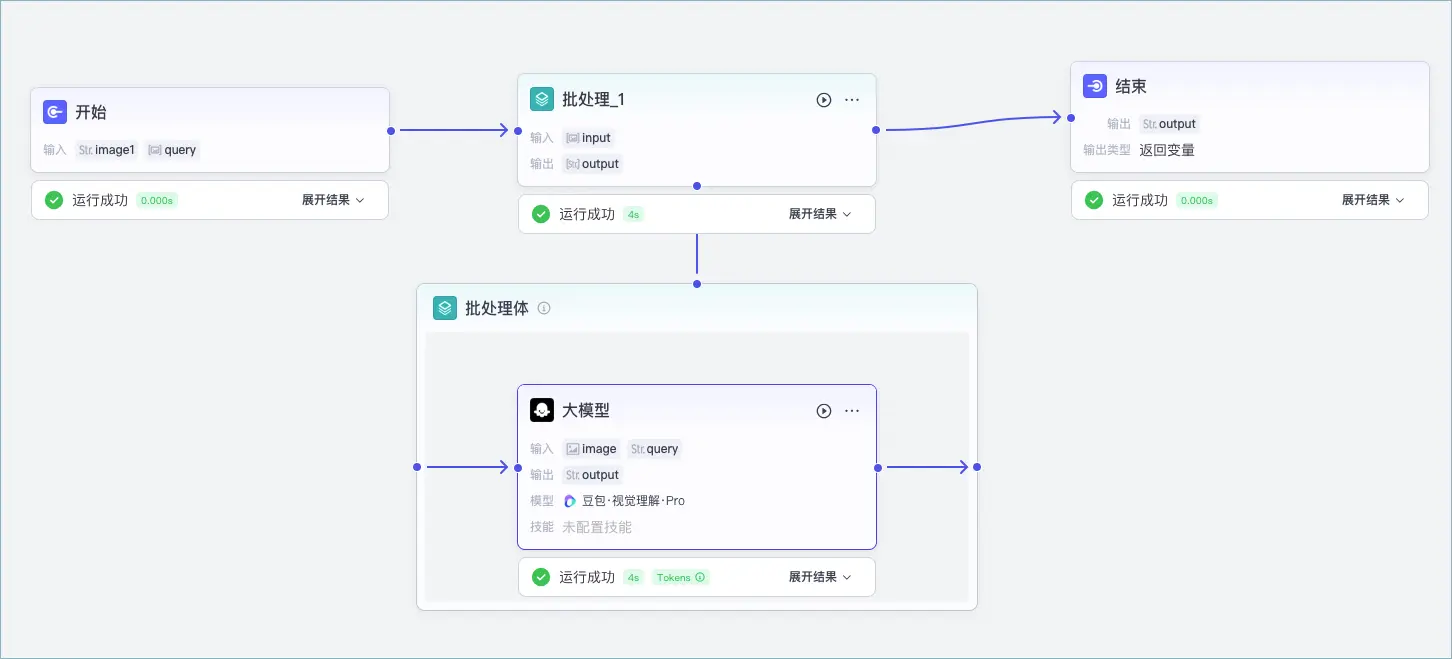
Task: Click the query input tag in 大模型
Action: click(x=655, y=449)
